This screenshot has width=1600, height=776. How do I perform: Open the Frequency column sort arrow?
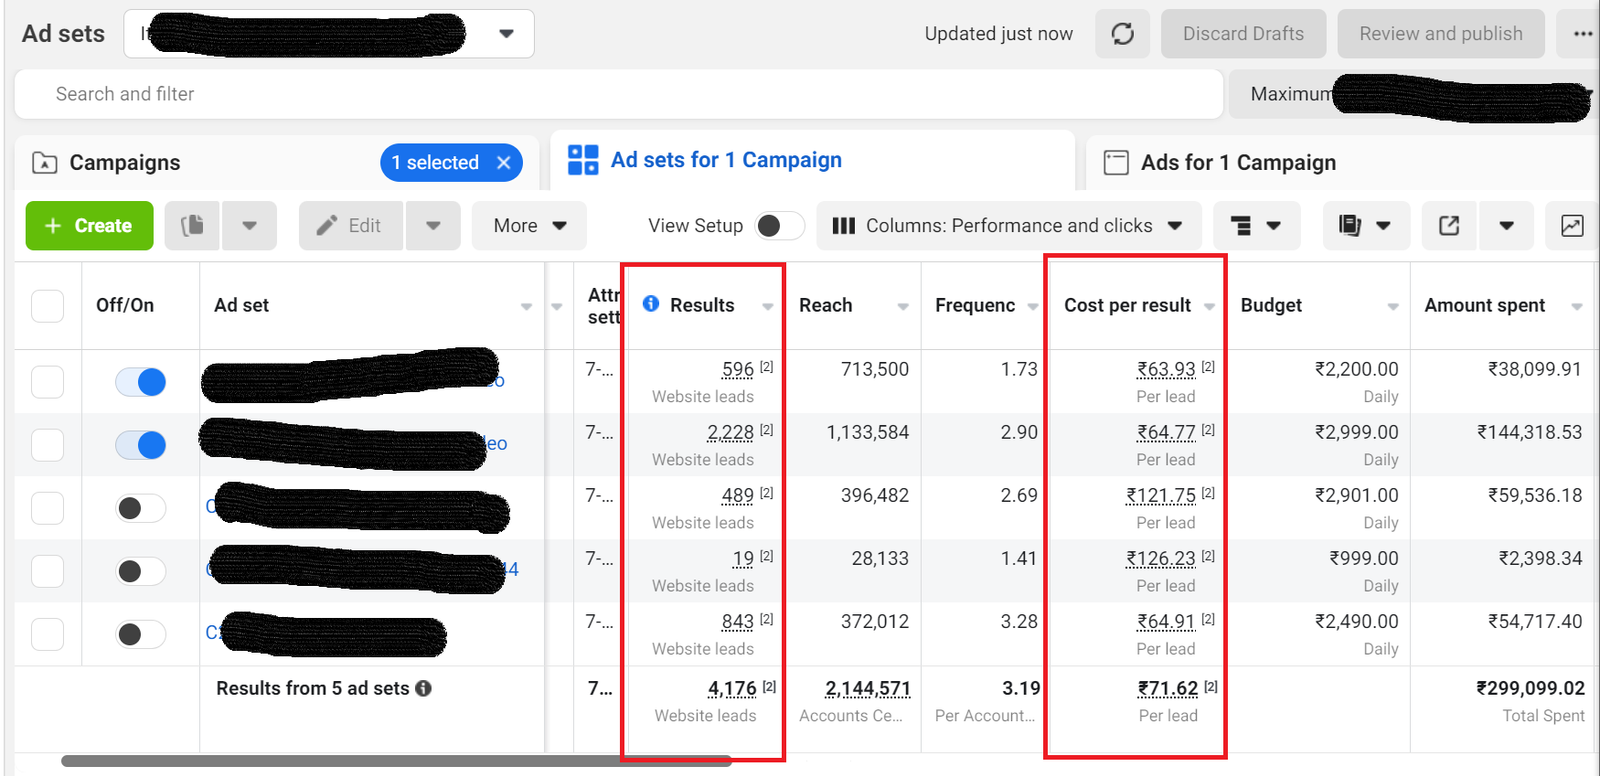pos(1033,307)
